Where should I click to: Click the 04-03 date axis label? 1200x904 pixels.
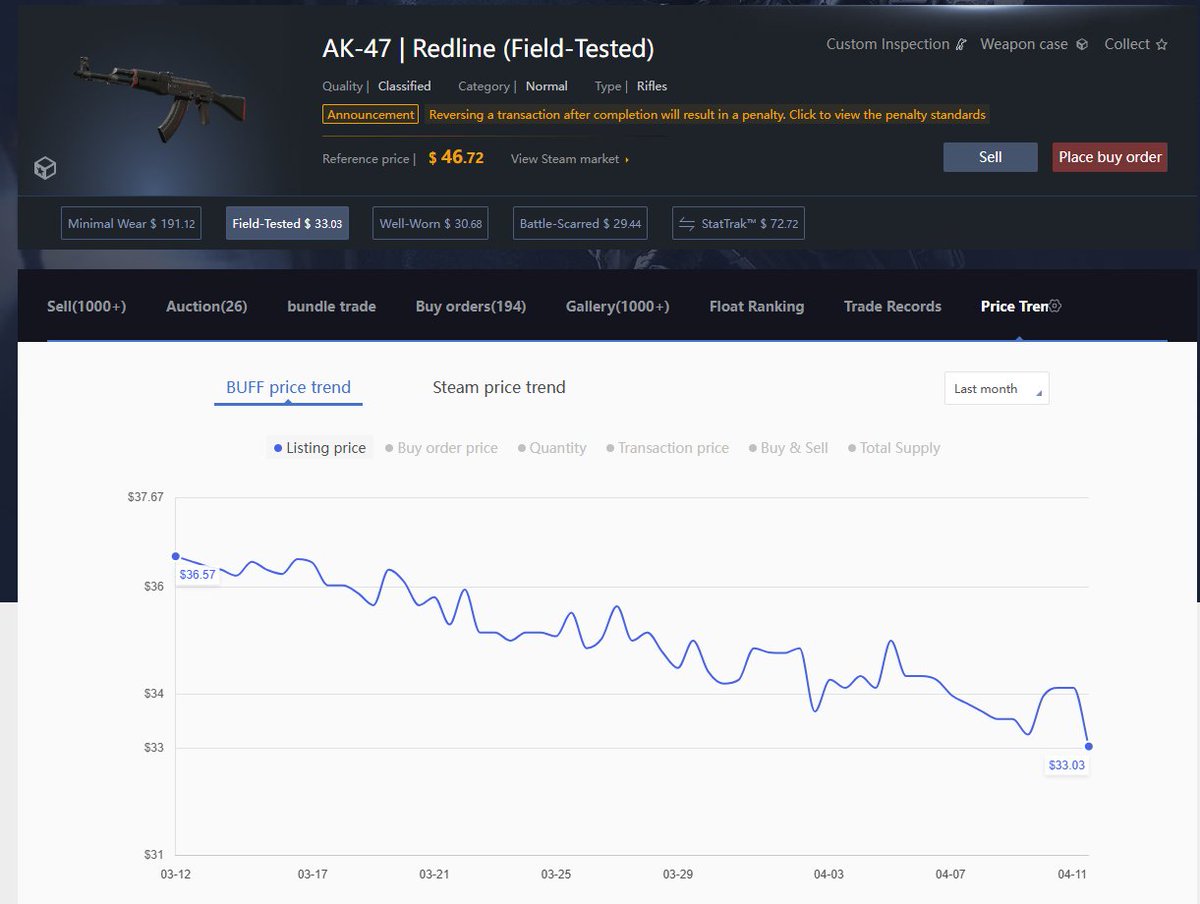coord(828,874)
